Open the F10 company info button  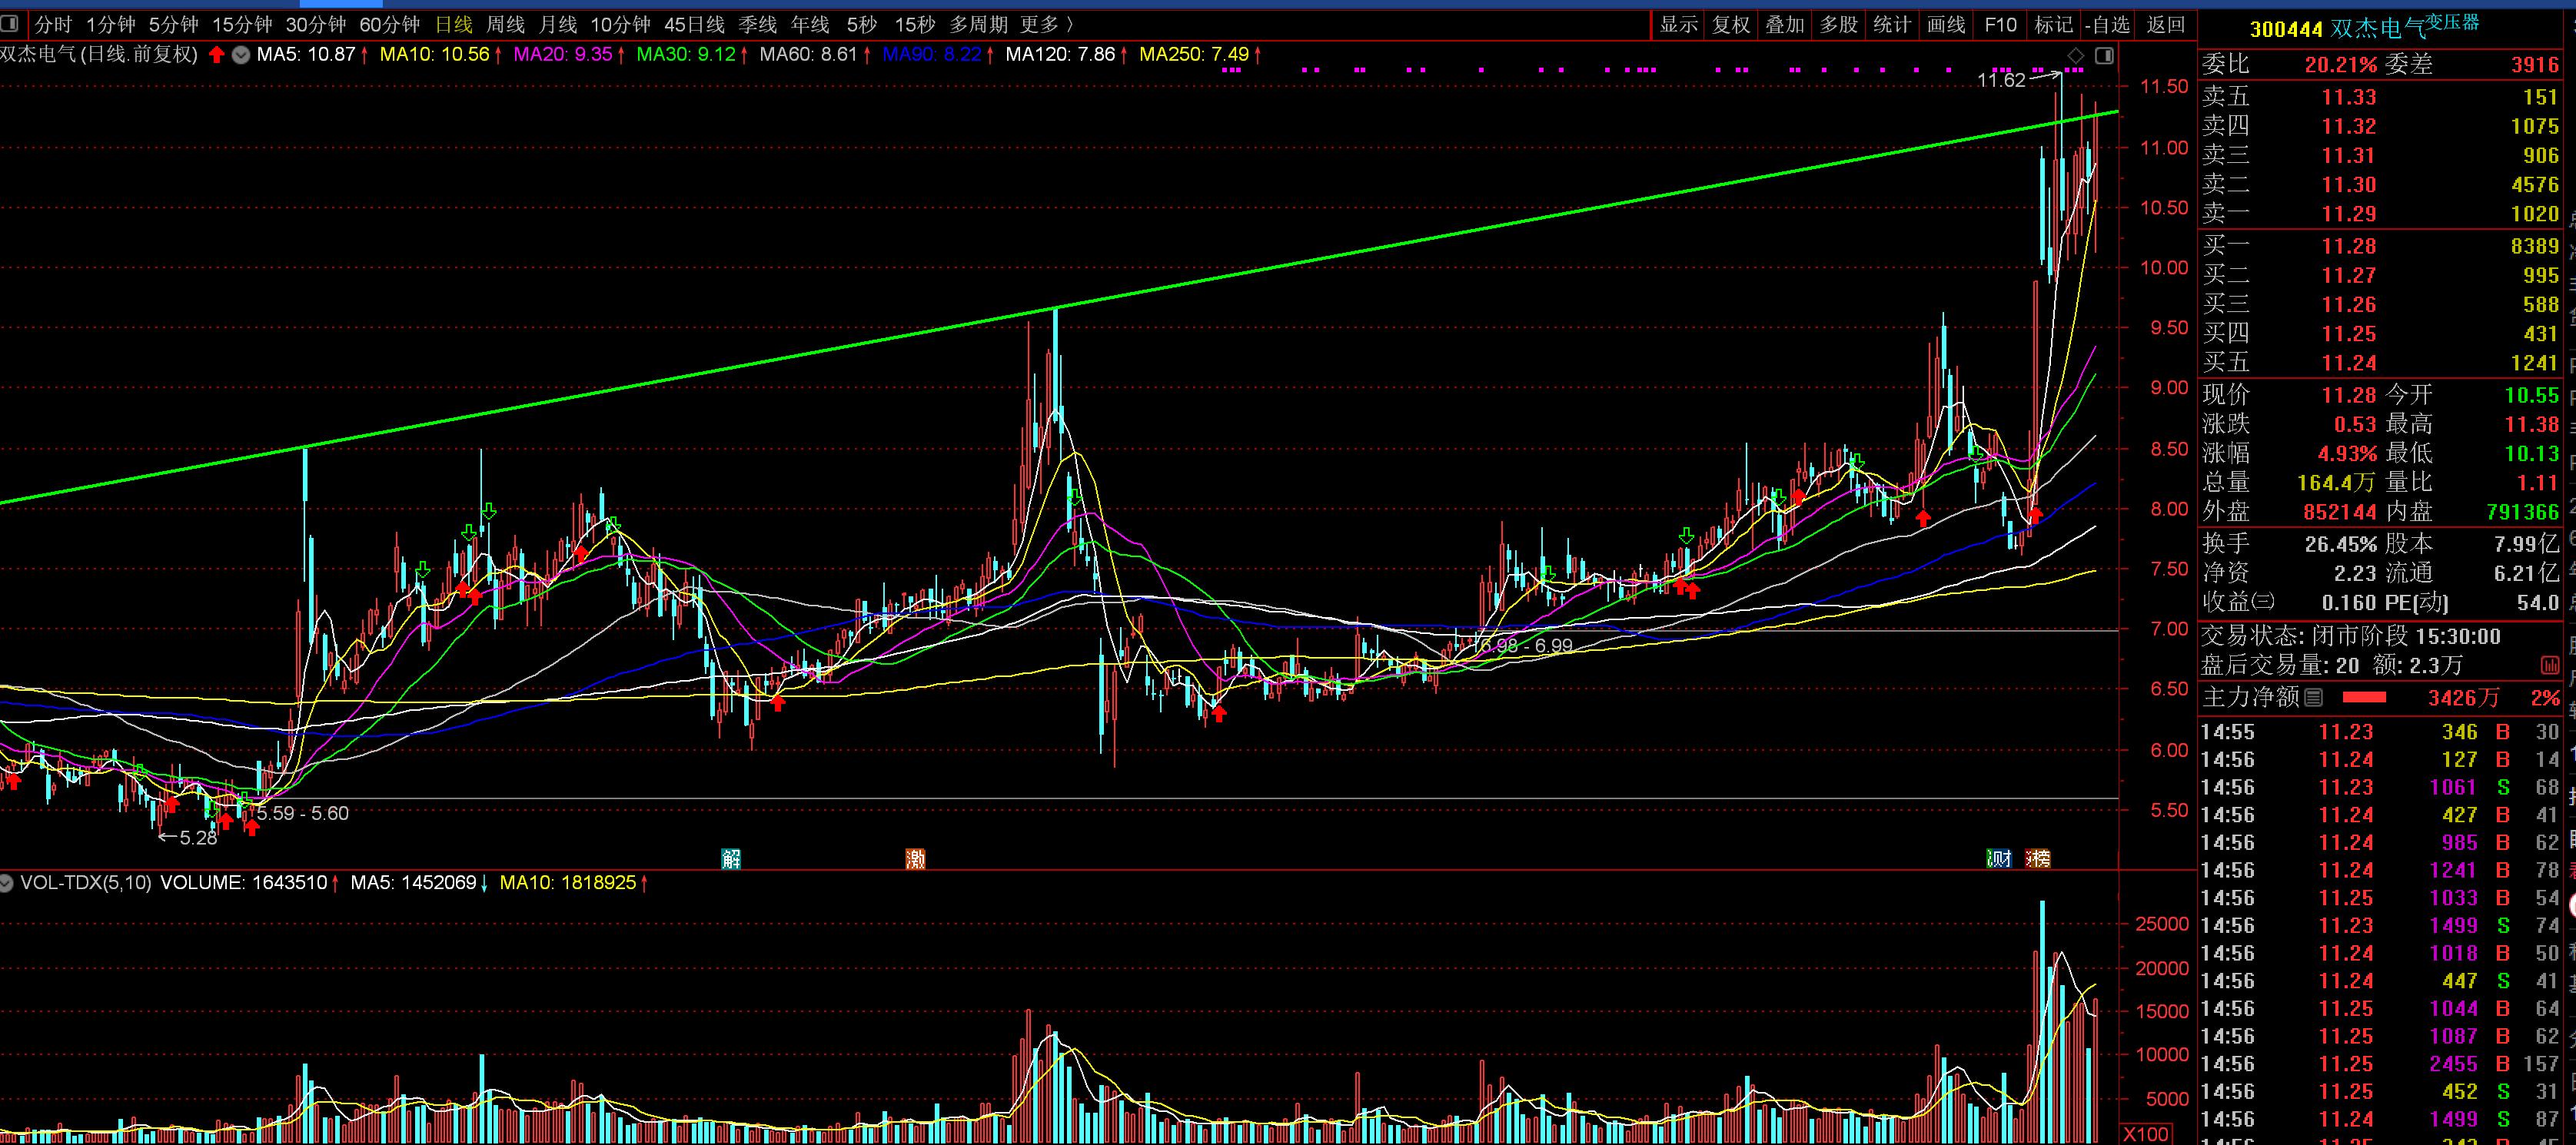2000,24
